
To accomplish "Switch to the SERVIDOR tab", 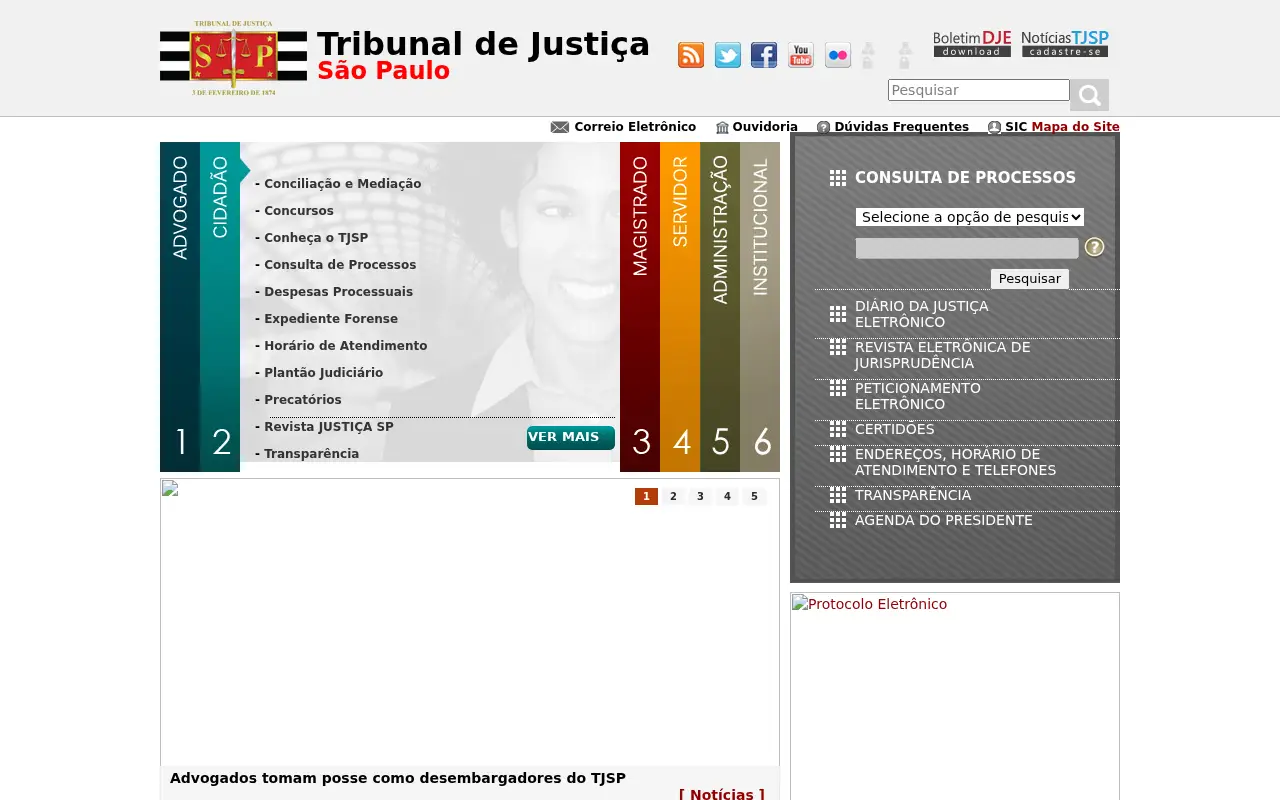I will coord(680,307).
